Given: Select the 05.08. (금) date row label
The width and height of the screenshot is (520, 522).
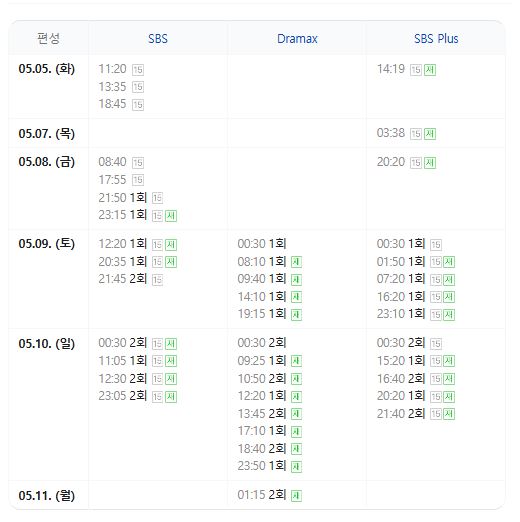Looking at the screenshot, I should [47, 162].
